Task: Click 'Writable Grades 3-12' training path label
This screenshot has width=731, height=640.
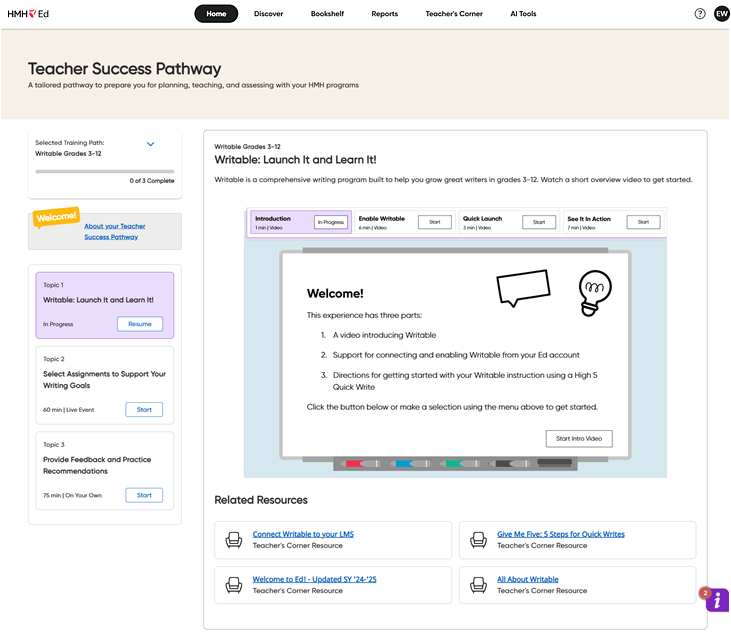Action: point(68,154)
